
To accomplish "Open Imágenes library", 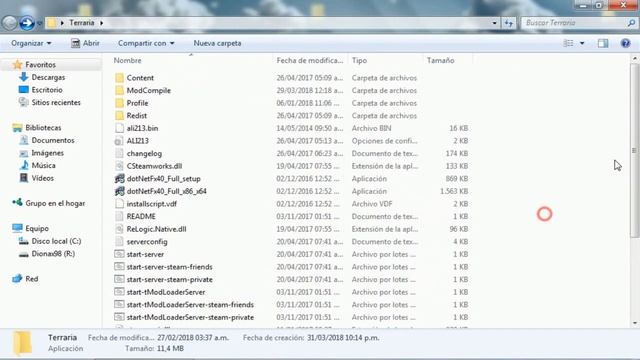I will 48,153.
